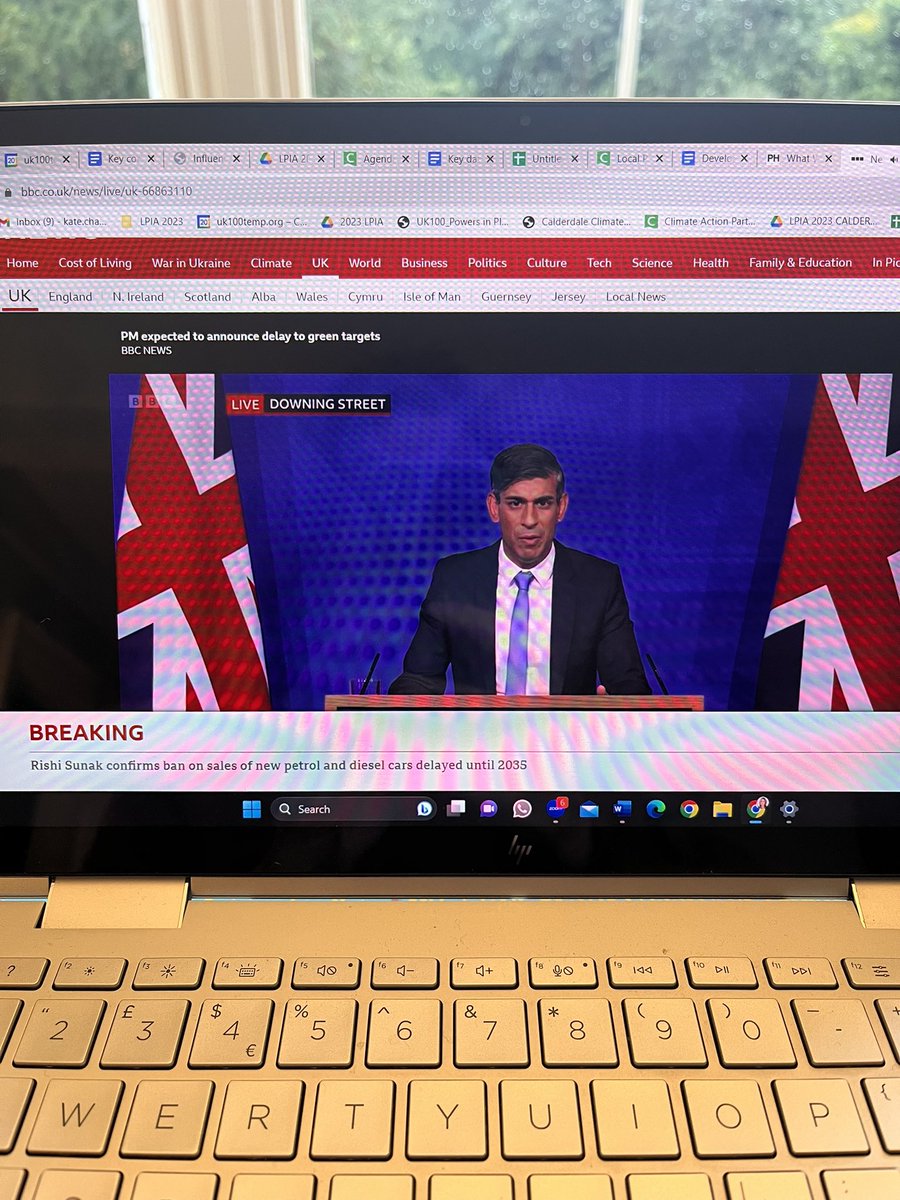
Task: Open the Climate news section
Action: (x=271, y=263)
